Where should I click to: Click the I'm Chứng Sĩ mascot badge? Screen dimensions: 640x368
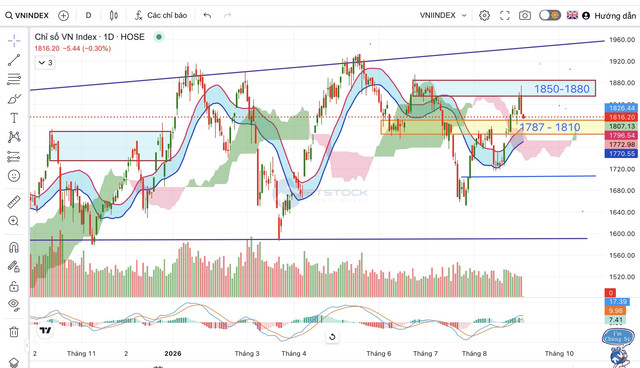617,338
